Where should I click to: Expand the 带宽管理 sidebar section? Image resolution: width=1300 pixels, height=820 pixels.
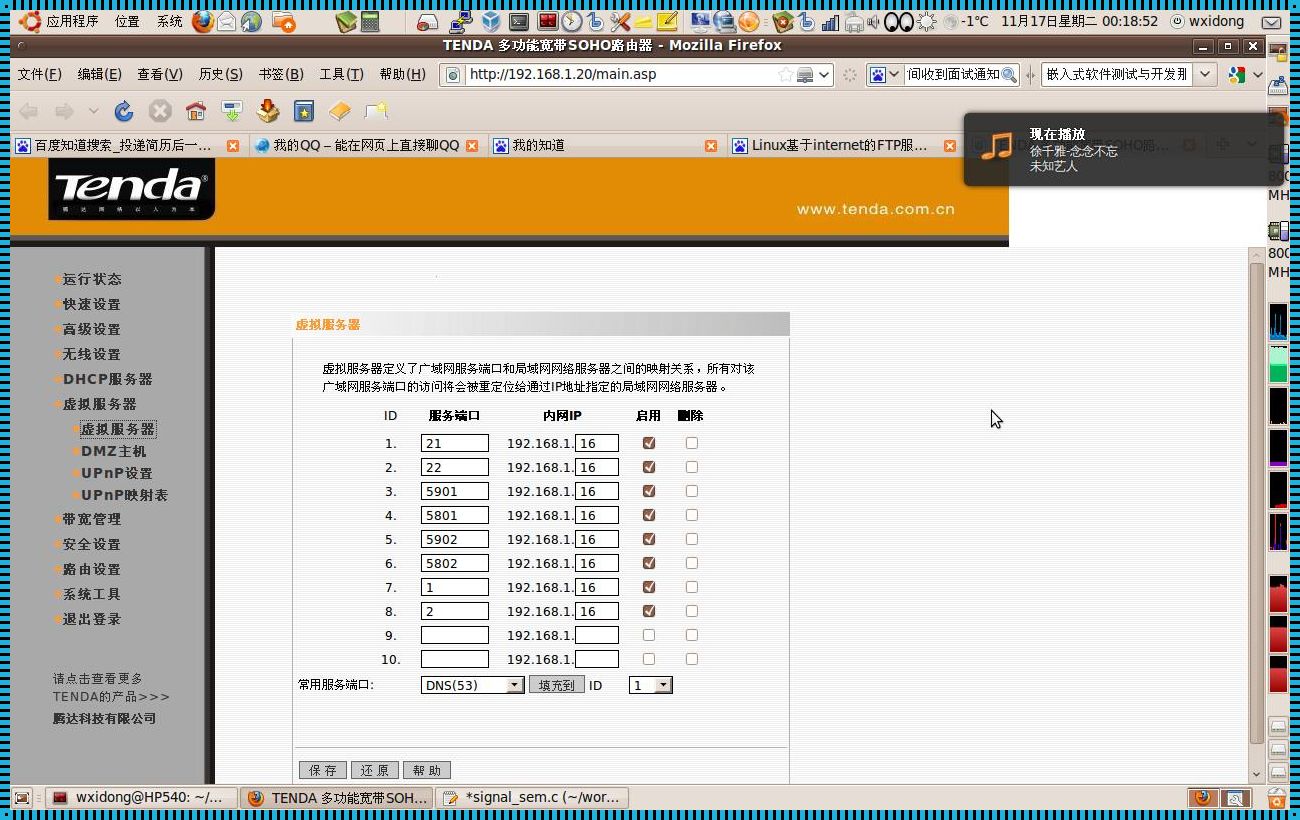[x=91, y=519]
